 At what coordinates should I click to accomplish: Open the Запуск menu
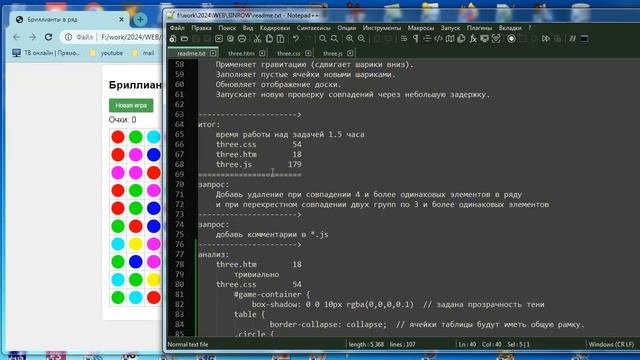click(450, 28)
